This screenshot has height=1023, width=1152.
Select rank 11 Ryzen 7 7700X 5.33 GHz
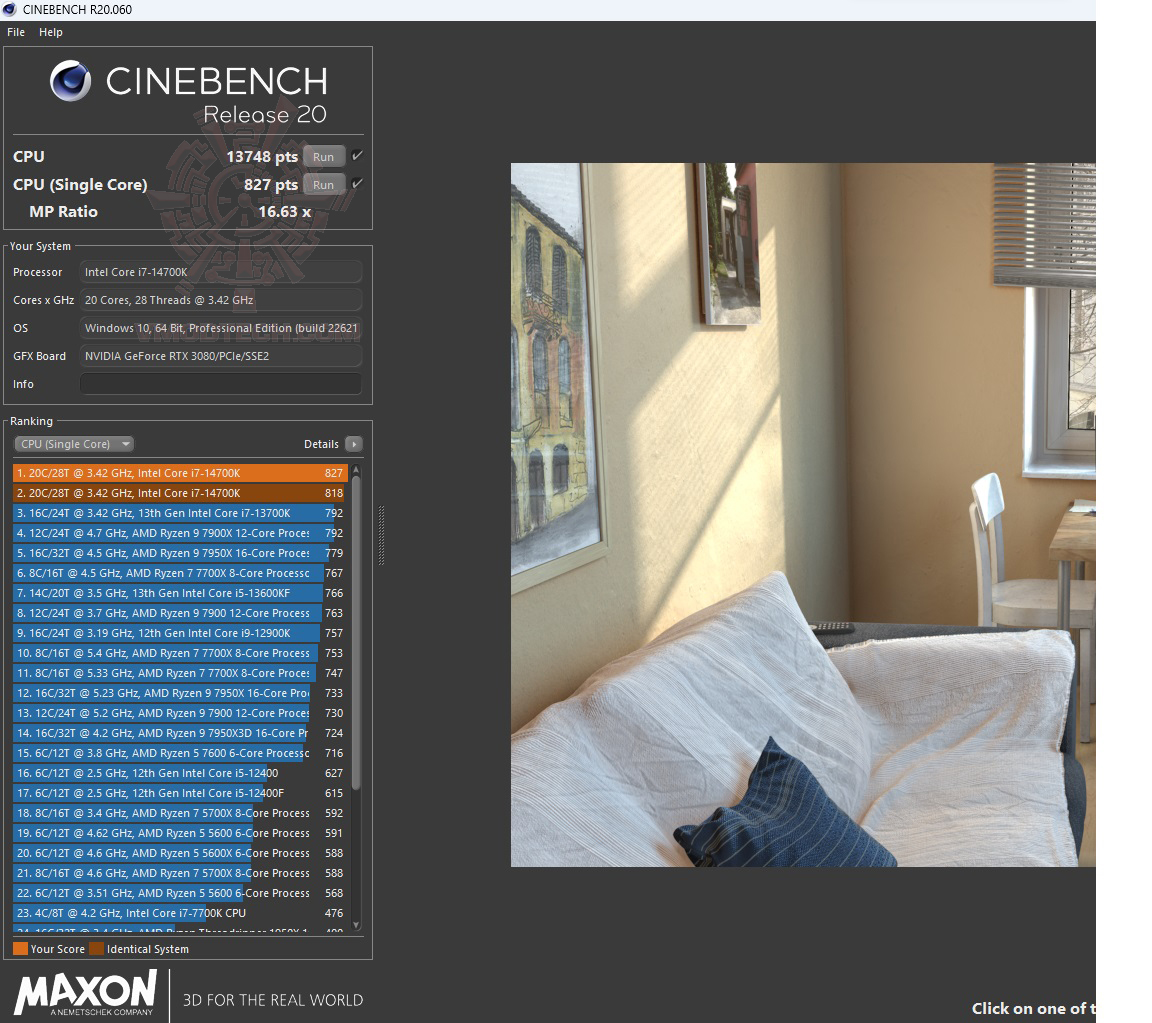pos(180,673)
